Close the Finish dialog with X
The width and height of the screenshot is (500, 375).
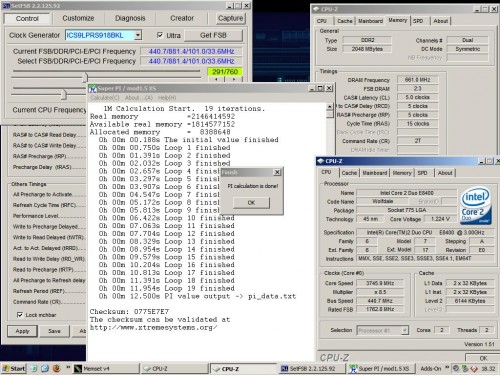click(x=277, y=172)
